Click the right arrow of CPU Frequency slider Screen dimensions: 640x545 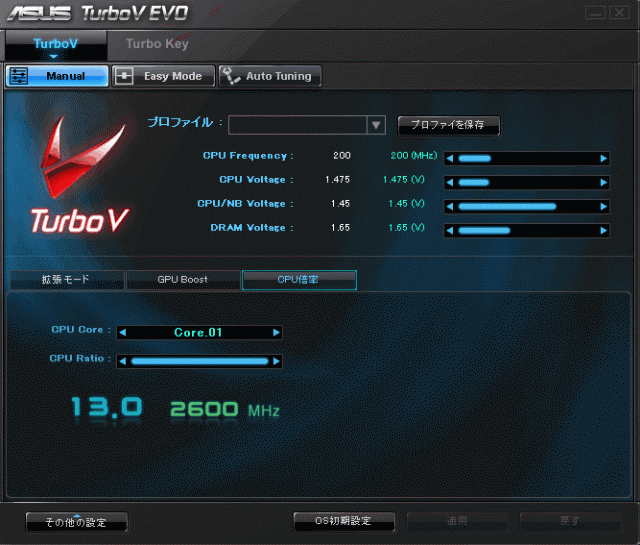(603, 158)
